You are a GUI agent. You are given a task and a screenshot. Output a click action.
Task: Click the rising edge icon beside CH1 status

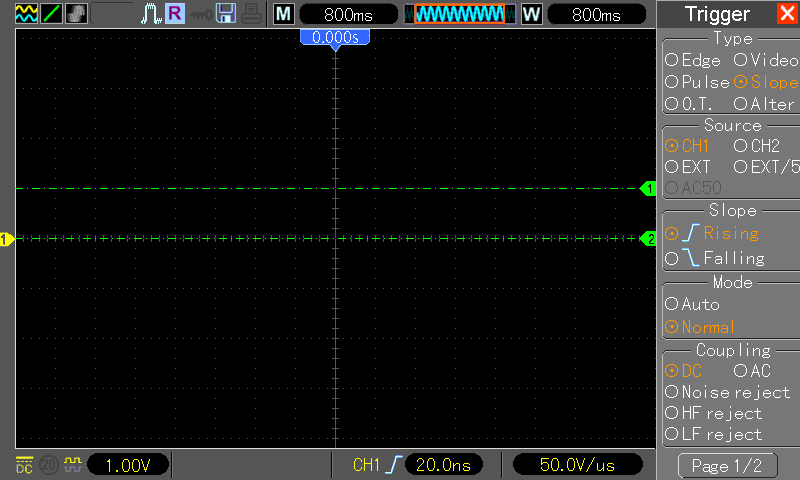(393, 465)
